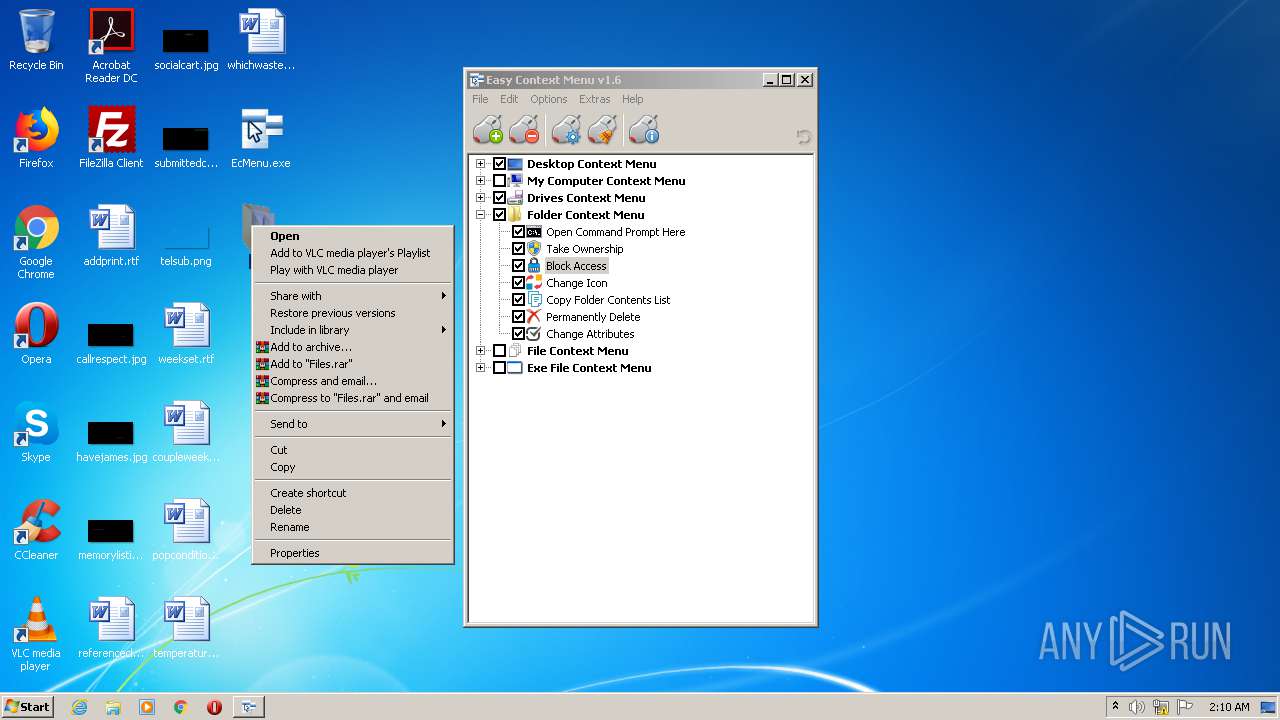This screenshot has height=720, width=1280.
Task: Choose Properties in the context menu
Action: 353,553
